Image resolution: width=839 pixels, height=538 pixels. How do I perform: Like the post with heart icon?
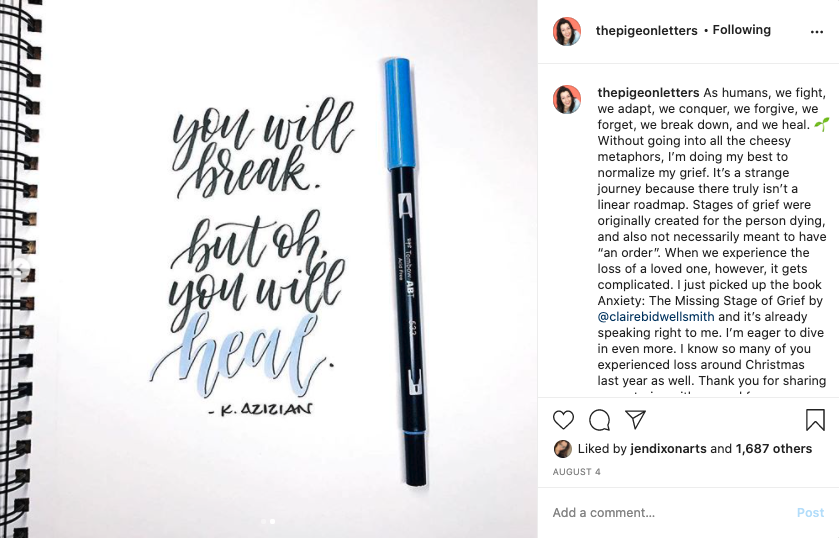[563, 420]
